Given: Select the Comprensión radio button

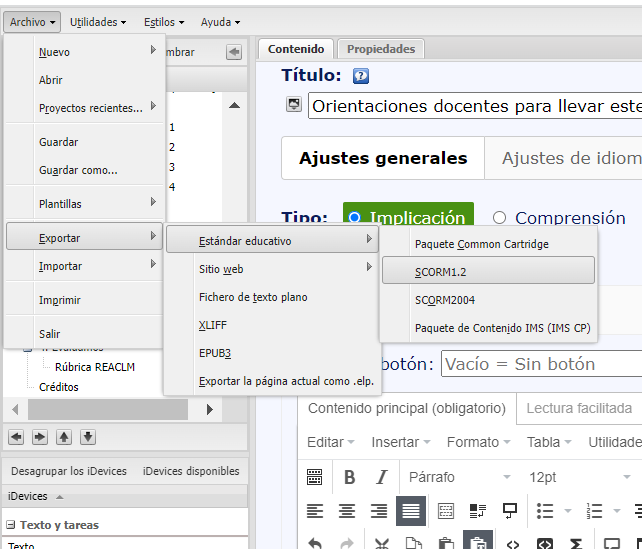Looking at the screenshot, I should coord(499,217).
